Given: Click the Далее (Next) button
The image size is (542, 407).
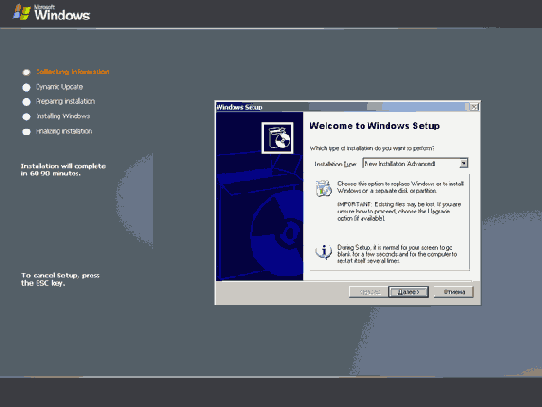Looking at the screenshot, I should [x=408, y=292].
